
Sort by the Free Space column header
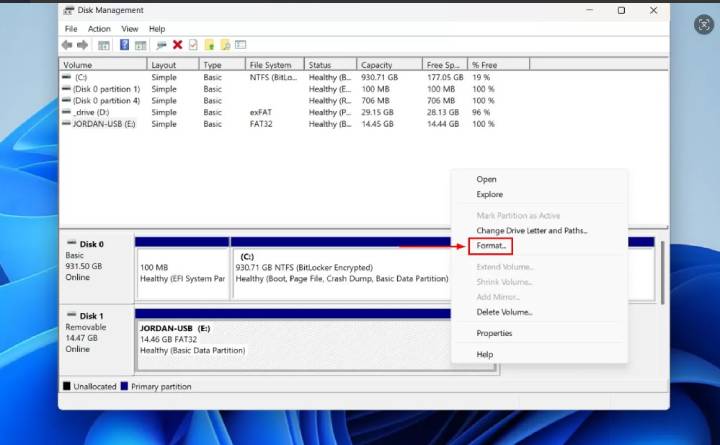[x=445, y=65]
